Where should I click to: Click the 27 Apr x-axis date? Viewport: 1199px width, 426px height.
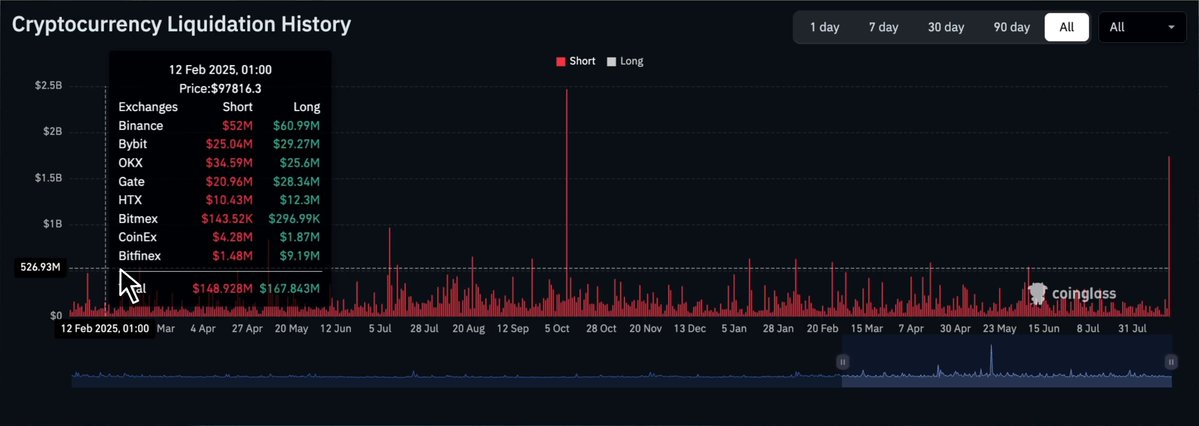tap(247, 328)
